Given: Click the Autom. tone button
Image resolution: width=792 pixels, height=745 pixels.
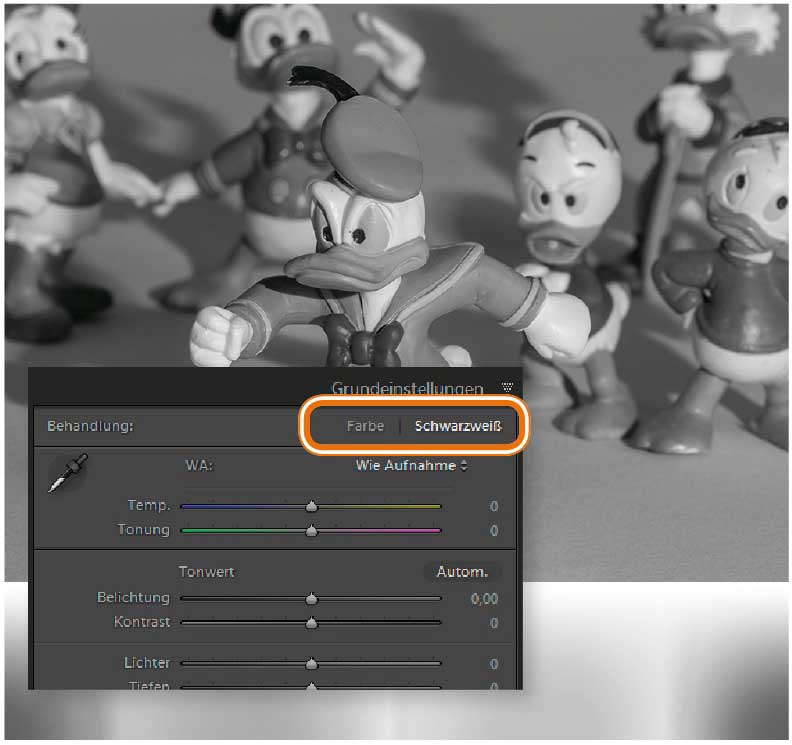Looking at the screenshot, I should pos(462,572).
